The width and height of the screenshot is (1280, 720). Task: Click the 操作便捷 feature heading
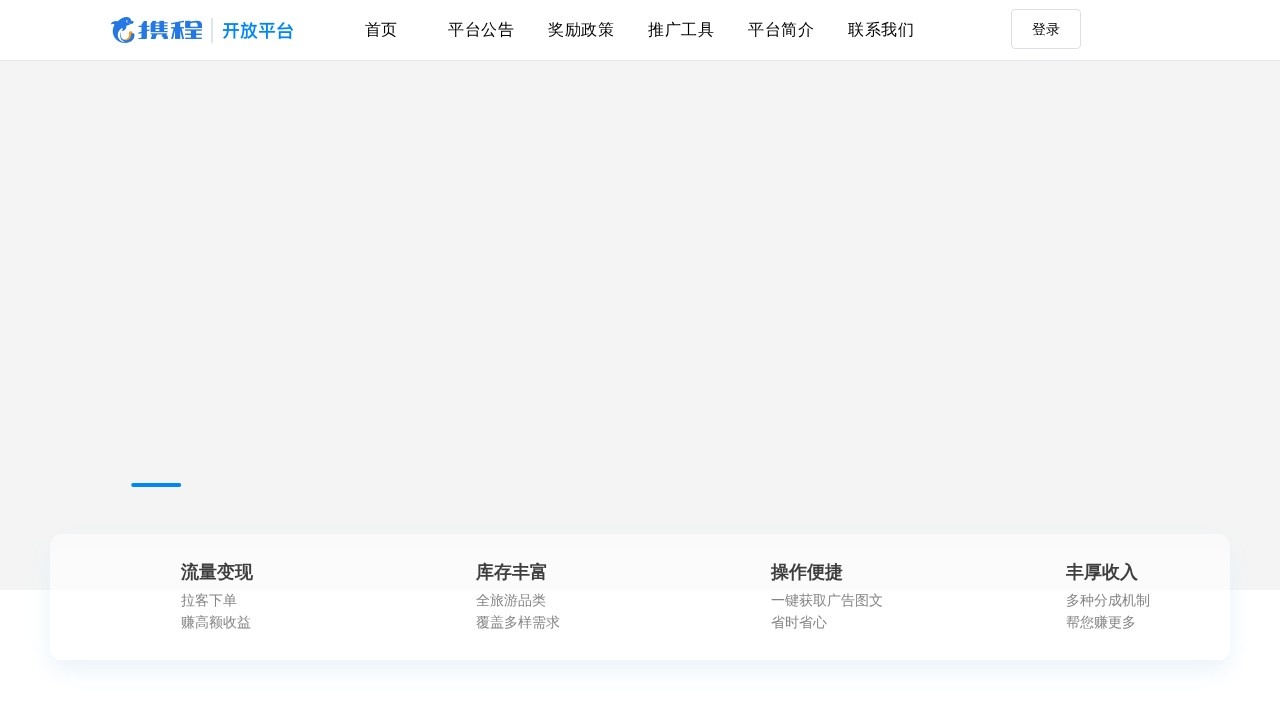806,572
